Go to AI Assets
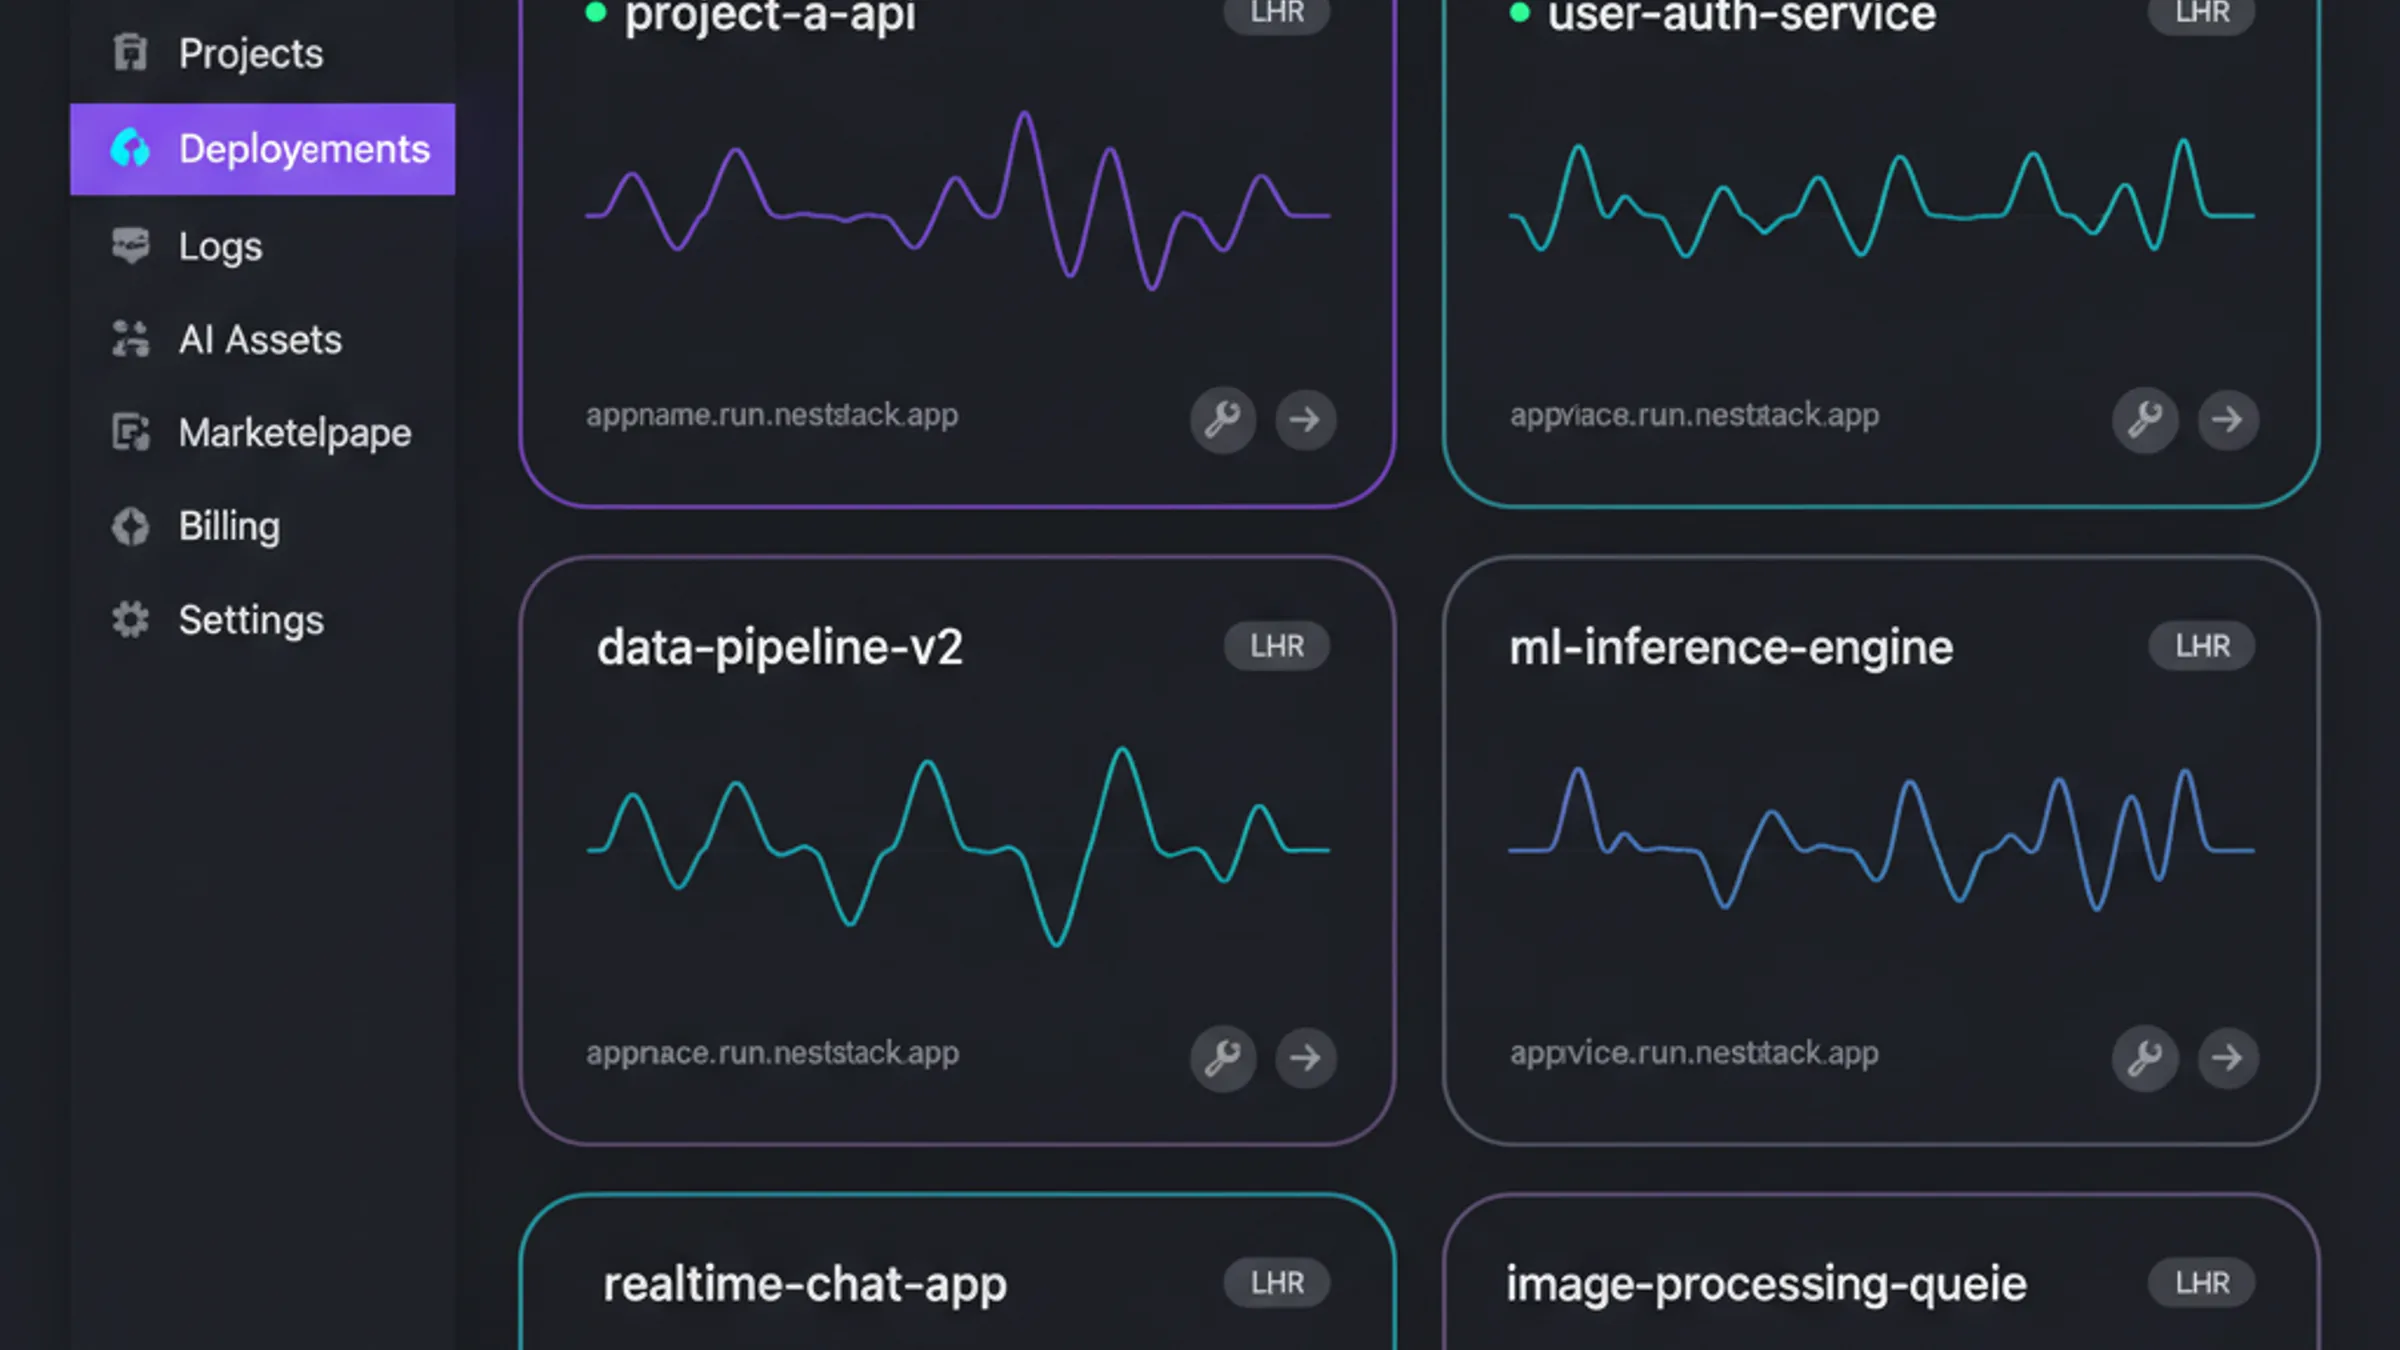The image size is (2400, 1350). 262,340
